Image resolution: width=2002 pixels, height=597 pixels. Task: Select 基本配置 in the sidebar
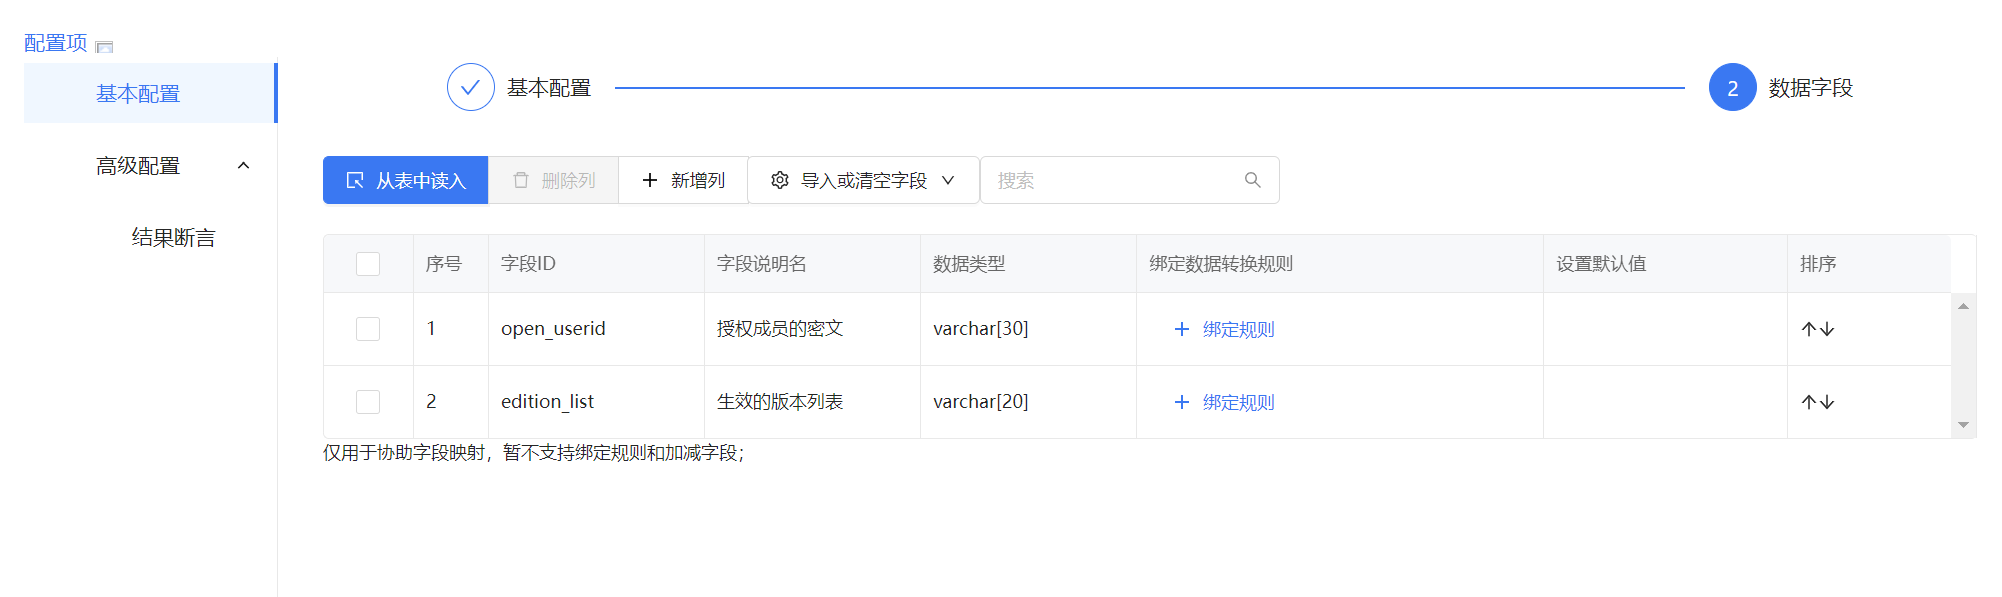click(x=138, y=94)
